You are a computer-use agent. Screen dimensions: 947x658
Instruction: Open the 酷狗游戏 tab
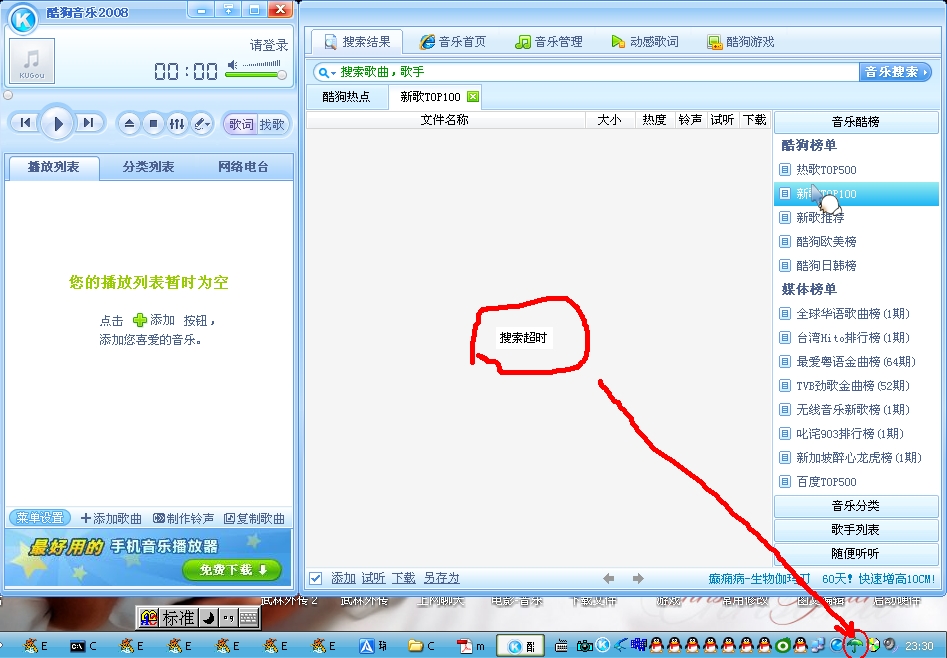point(741,42)
